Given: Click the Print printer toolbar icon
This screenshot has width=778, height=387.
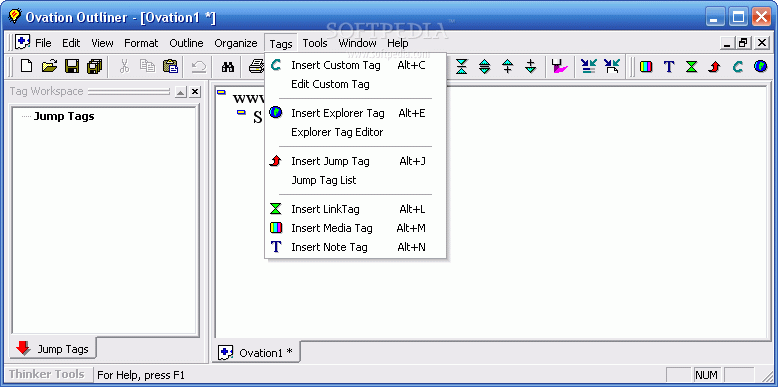Looking at the screenshot, I should 256,66.
